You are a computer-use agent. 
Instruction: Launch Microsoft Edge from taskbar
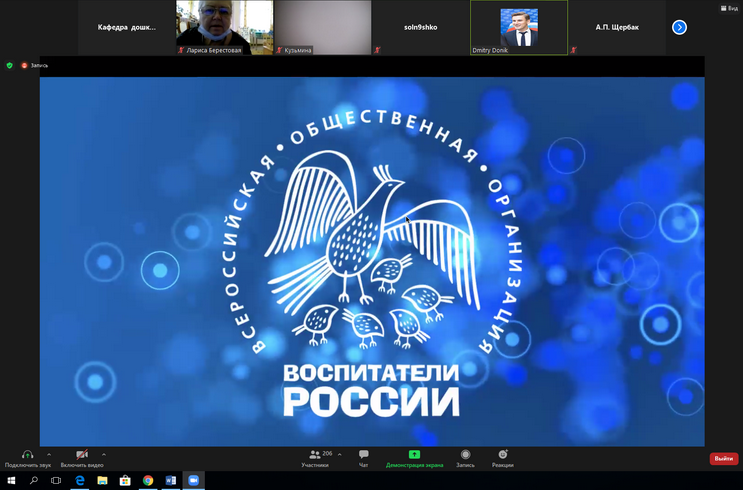point(80,481)
